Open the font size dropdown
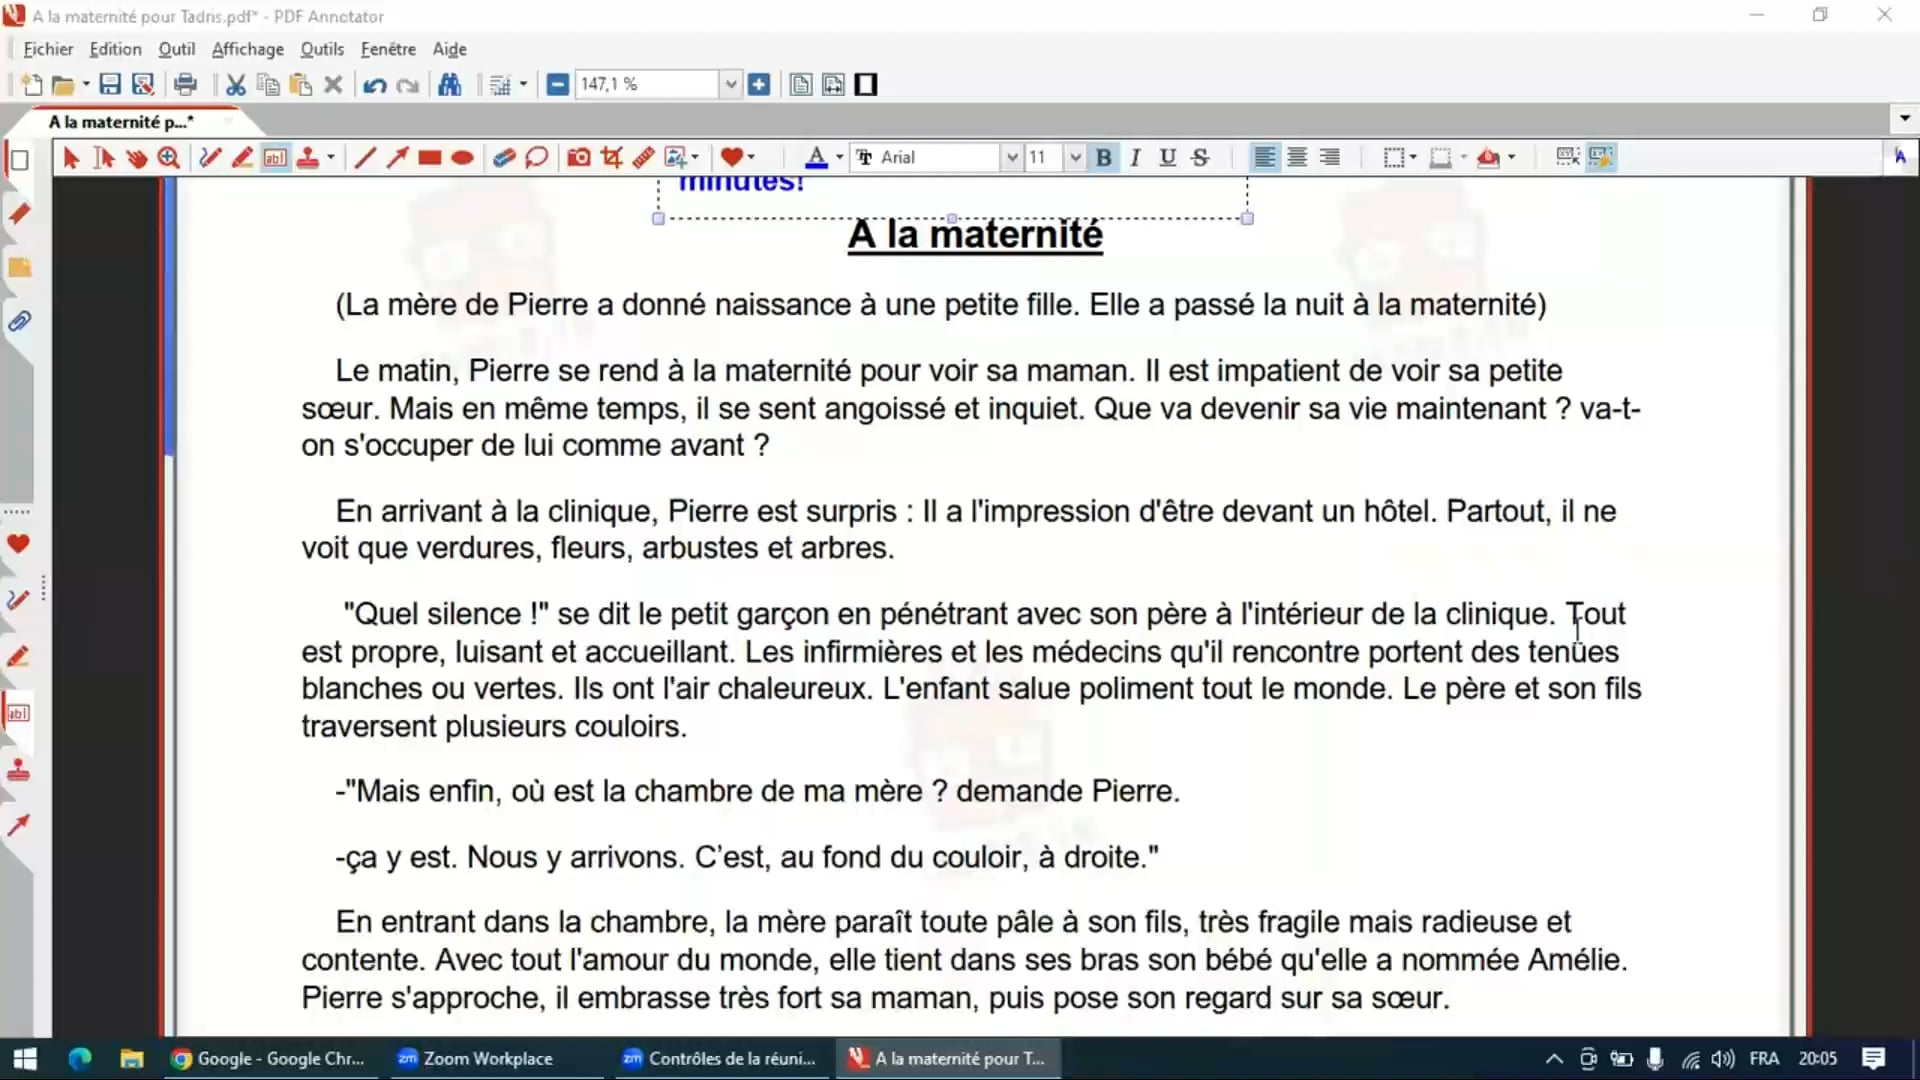Viewport: 1920px width, 1080px height. click(1075, 157)
